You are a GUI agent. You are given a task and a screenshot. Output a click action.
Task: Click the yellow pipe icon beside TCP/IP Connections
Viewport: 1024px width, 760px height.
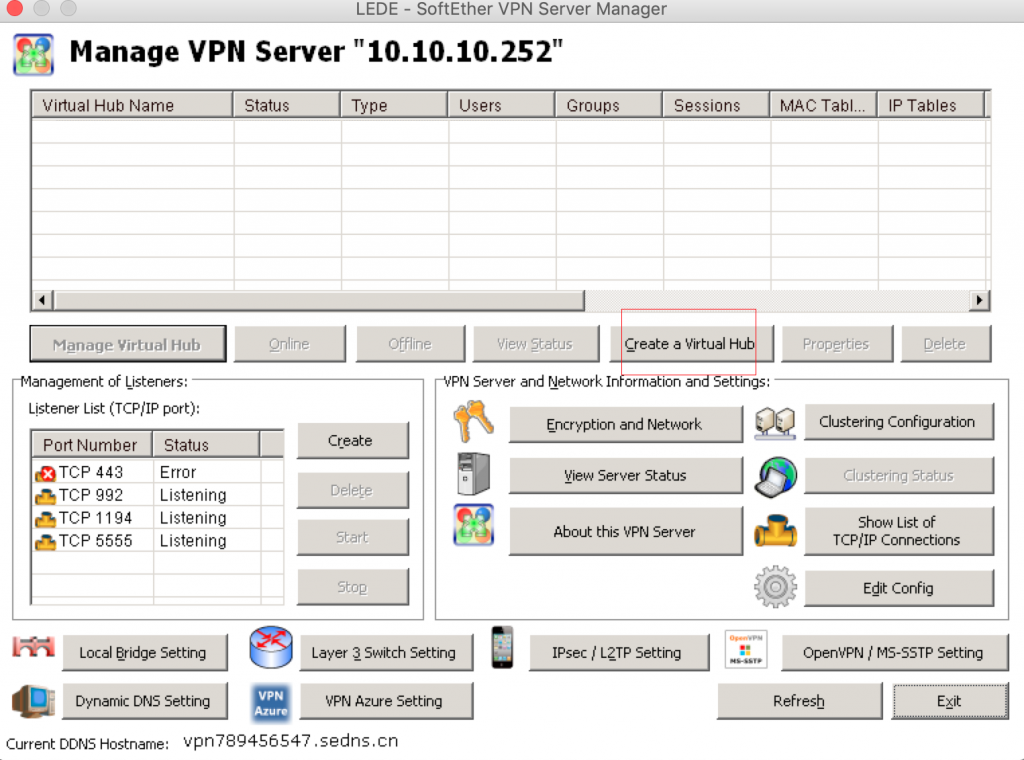(x=775, y=530)
